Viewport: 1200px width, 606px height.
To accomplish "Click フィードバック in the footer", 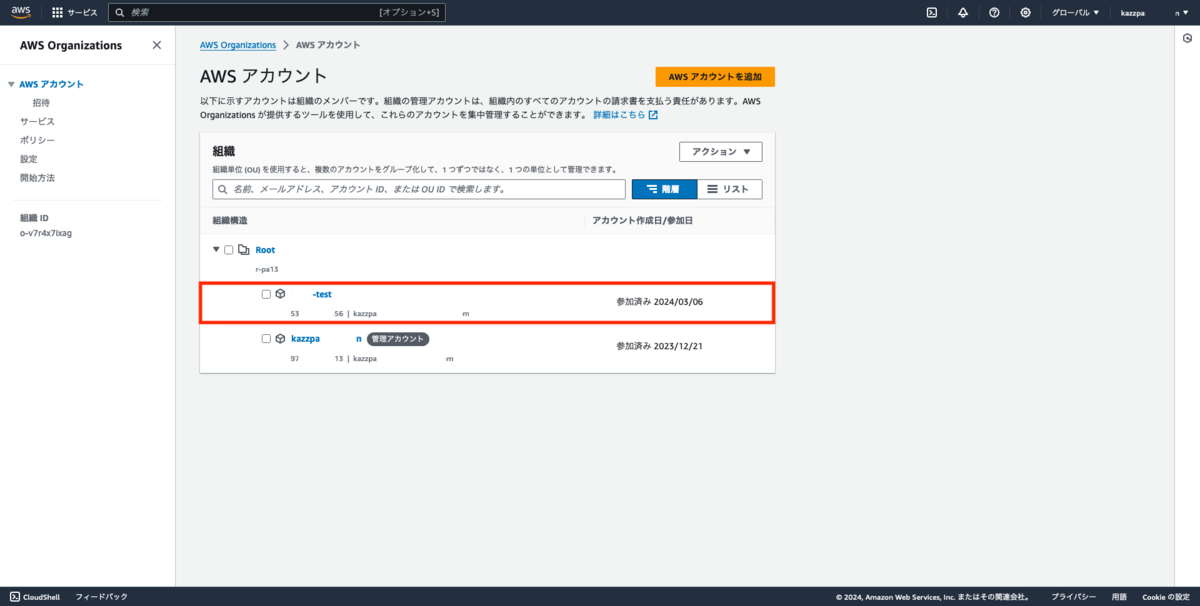I will [x=102, y=597].
